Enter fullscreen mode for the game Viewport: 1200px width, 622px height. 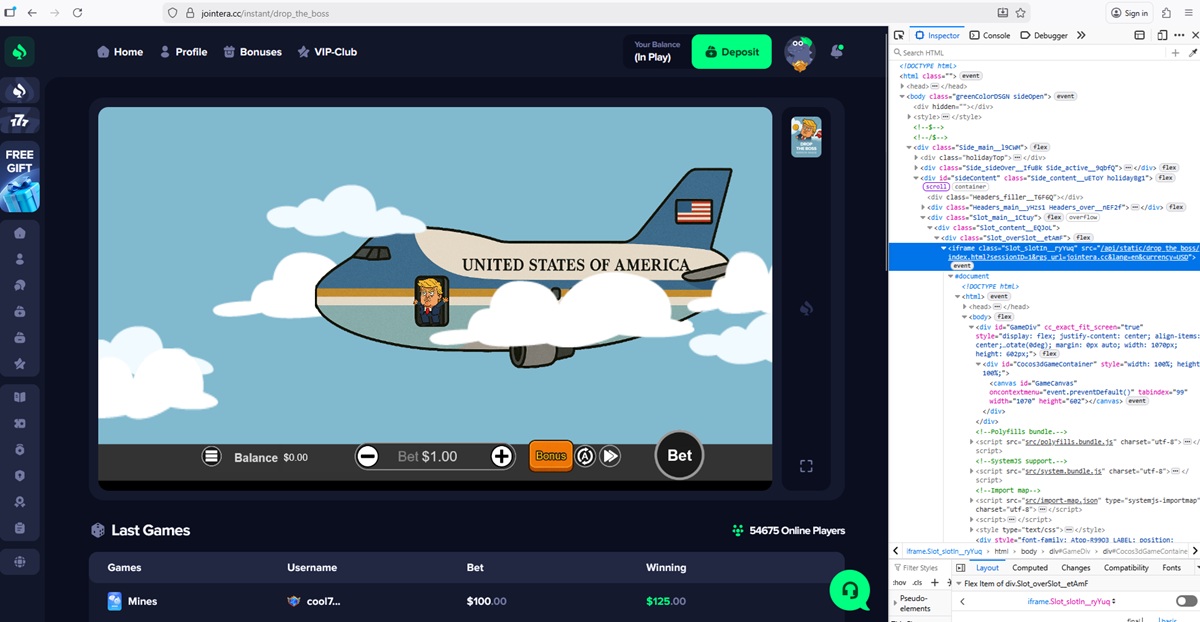click(x=807, y=466)
